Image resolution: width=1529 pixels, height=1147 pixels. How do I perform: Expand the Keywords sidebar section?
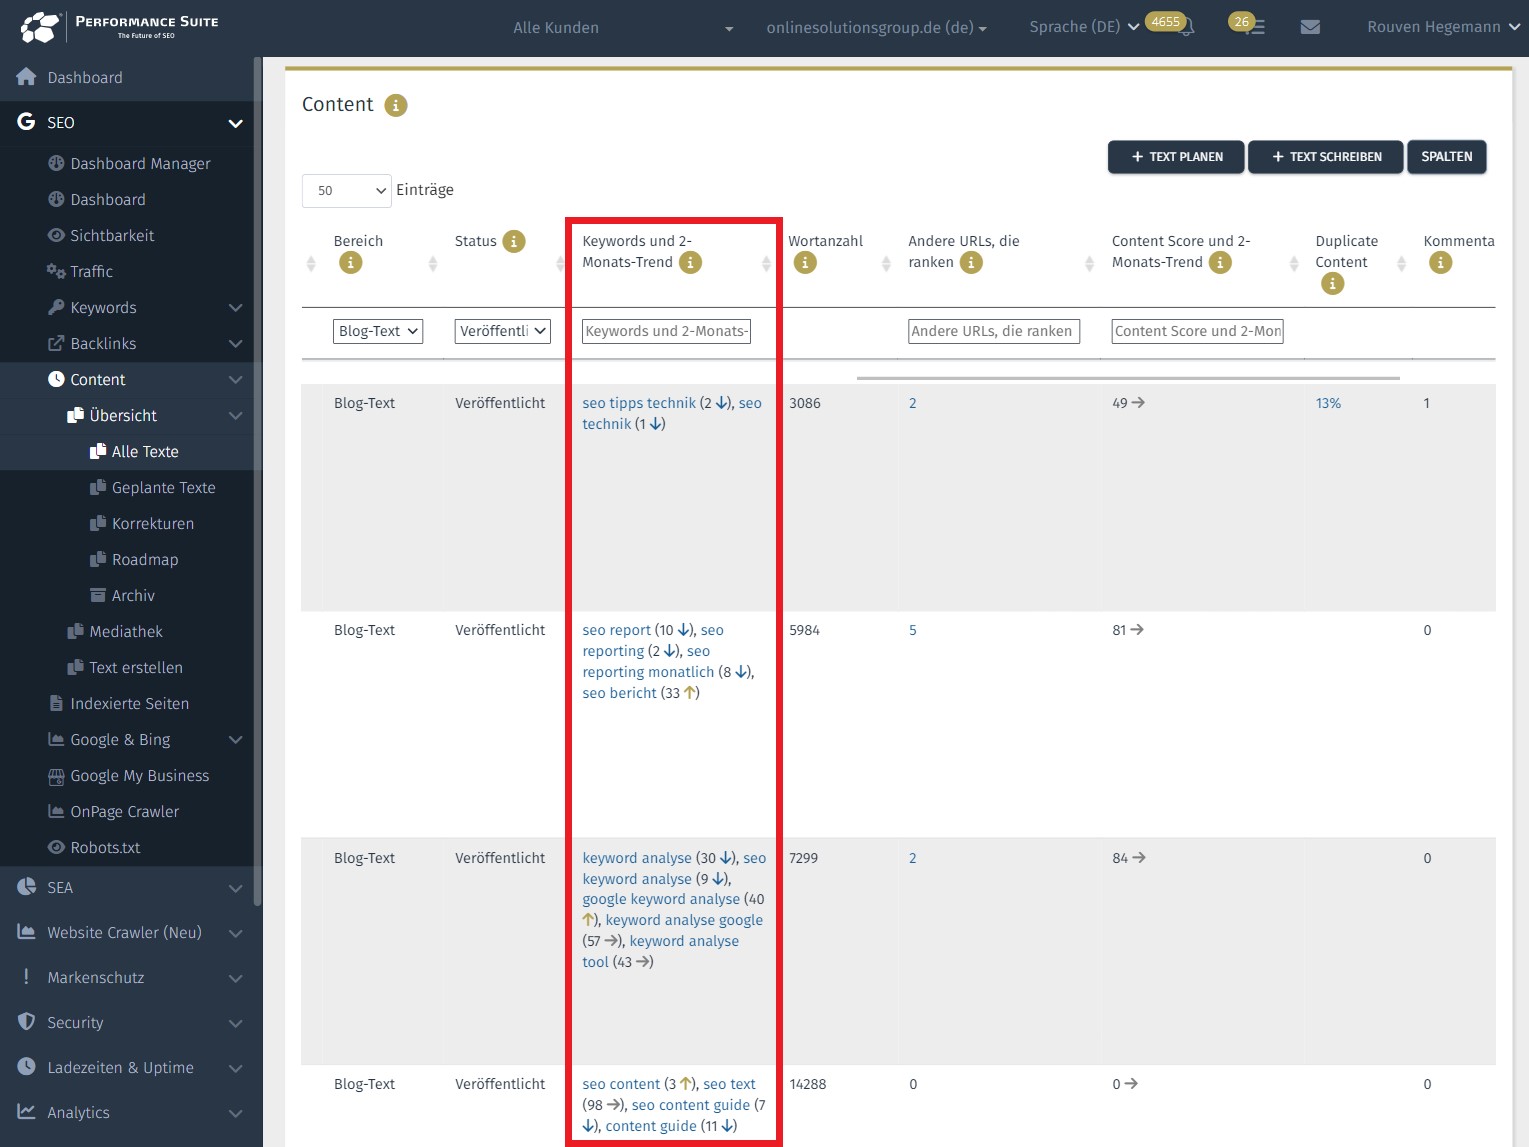236,307
